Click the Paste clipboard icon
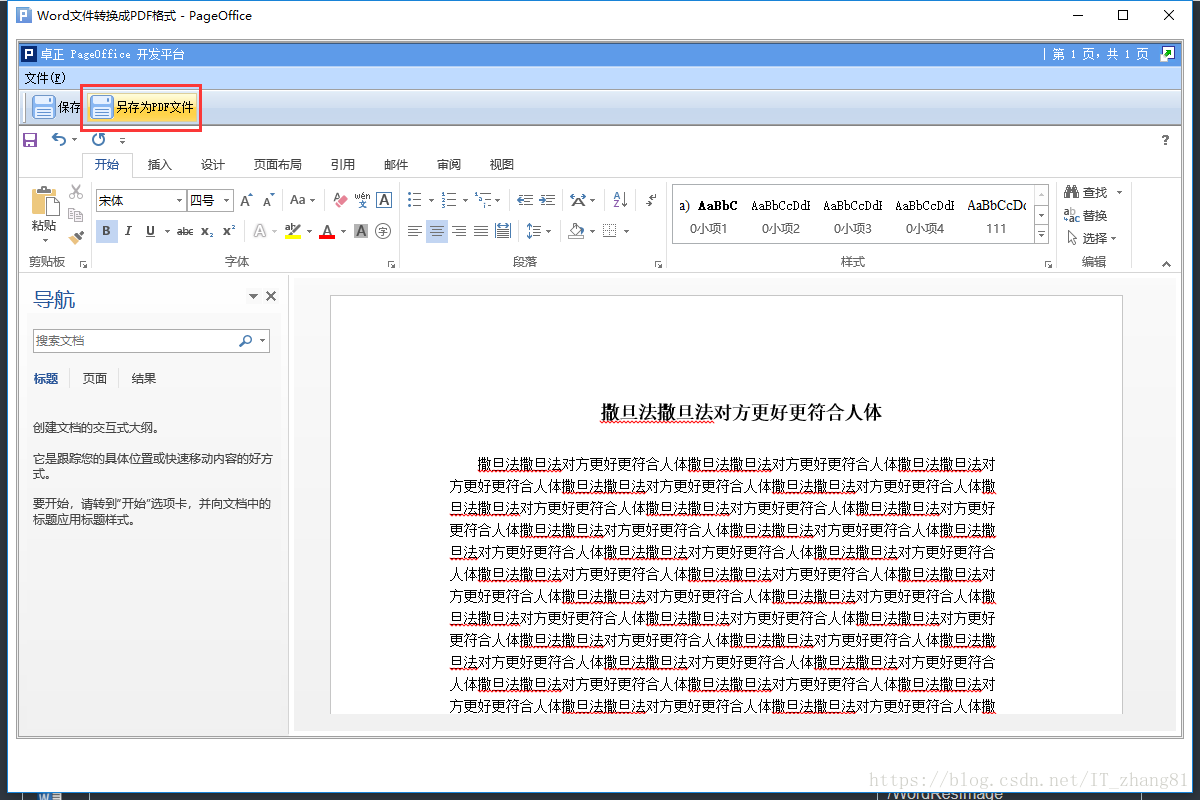The width and height of the screenshot is (1200, 800). point(45,201)
